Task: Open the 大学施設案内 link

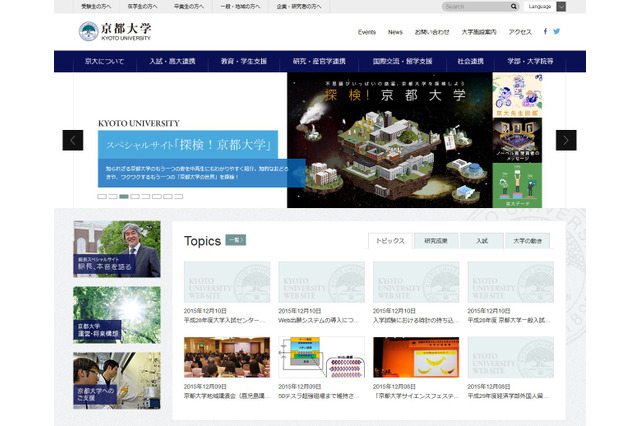Action: [479, 32]
